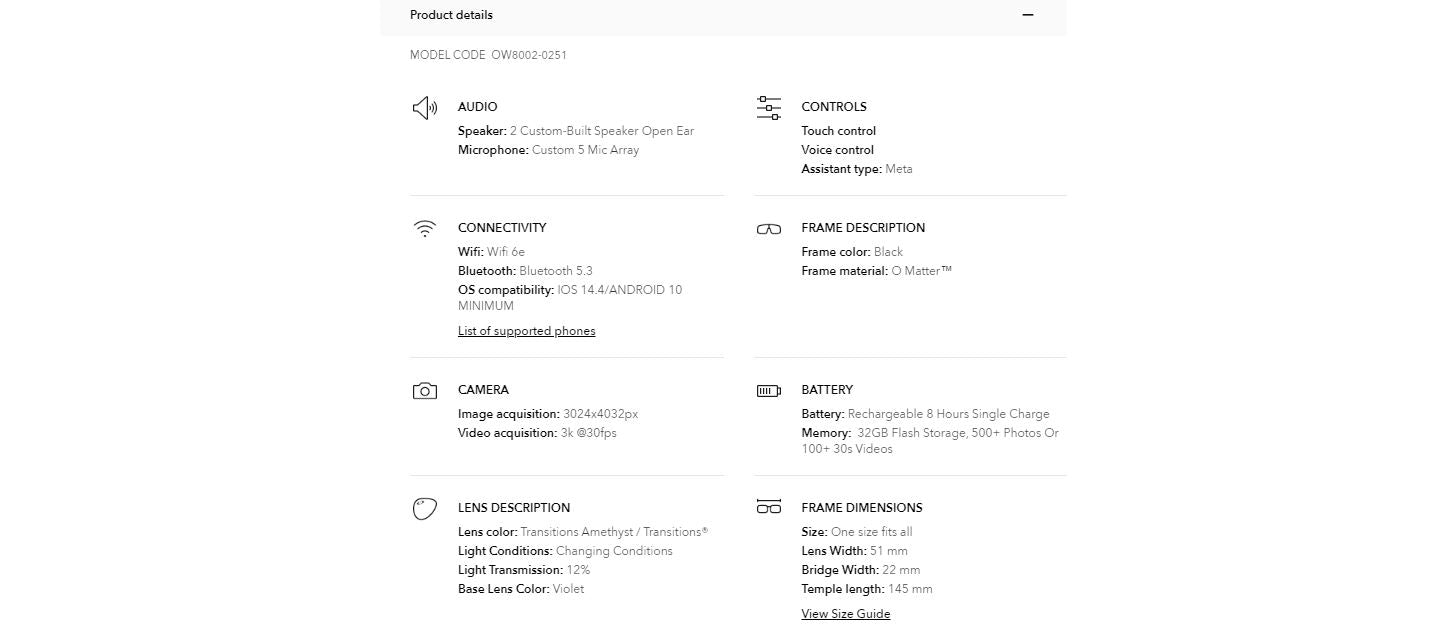Viewport: 1454px width, 636px height.
Task: Click the CONNECTIVITY section heading
Action: coord(502,228)
